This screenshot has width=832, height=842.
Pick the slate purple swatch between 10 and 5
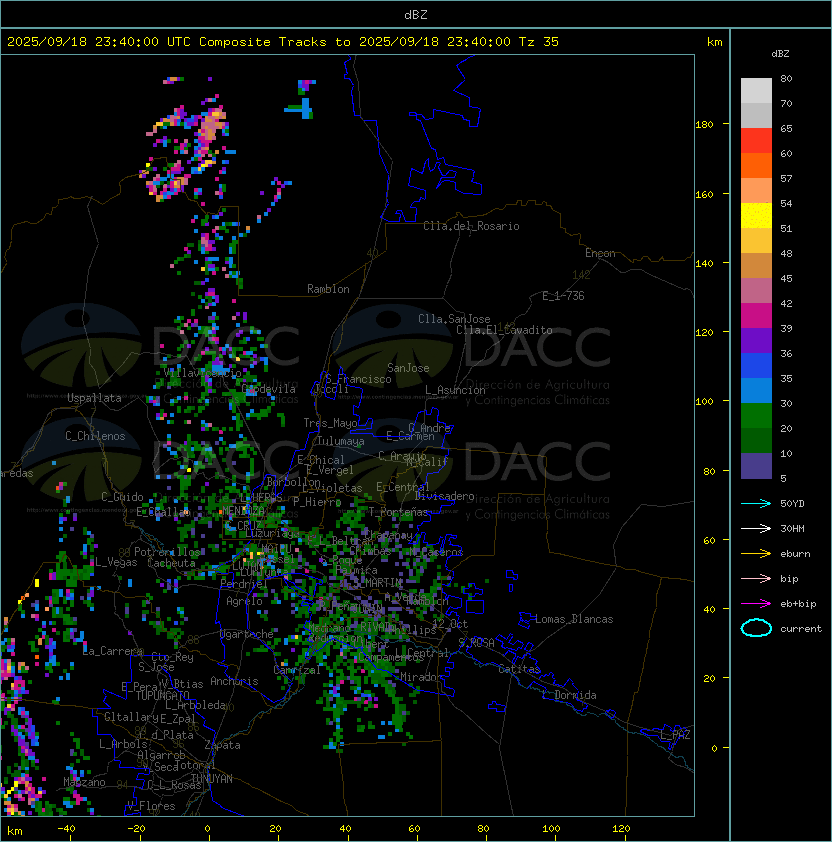(x=756, y=465)
